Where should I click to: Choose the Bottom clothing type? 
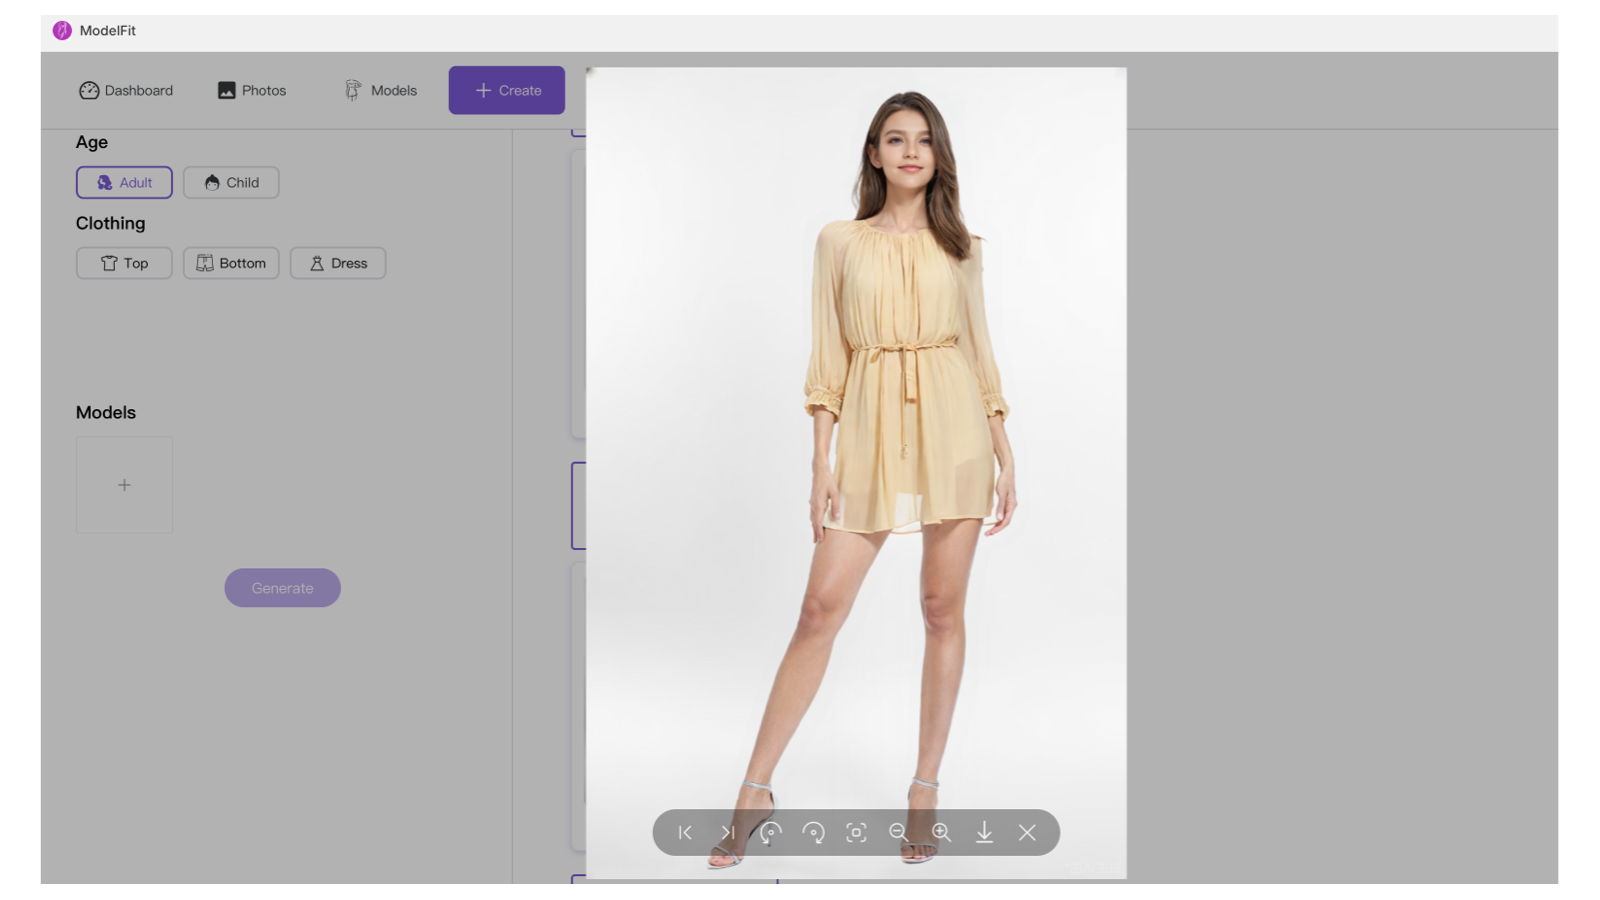click(231, 263)
